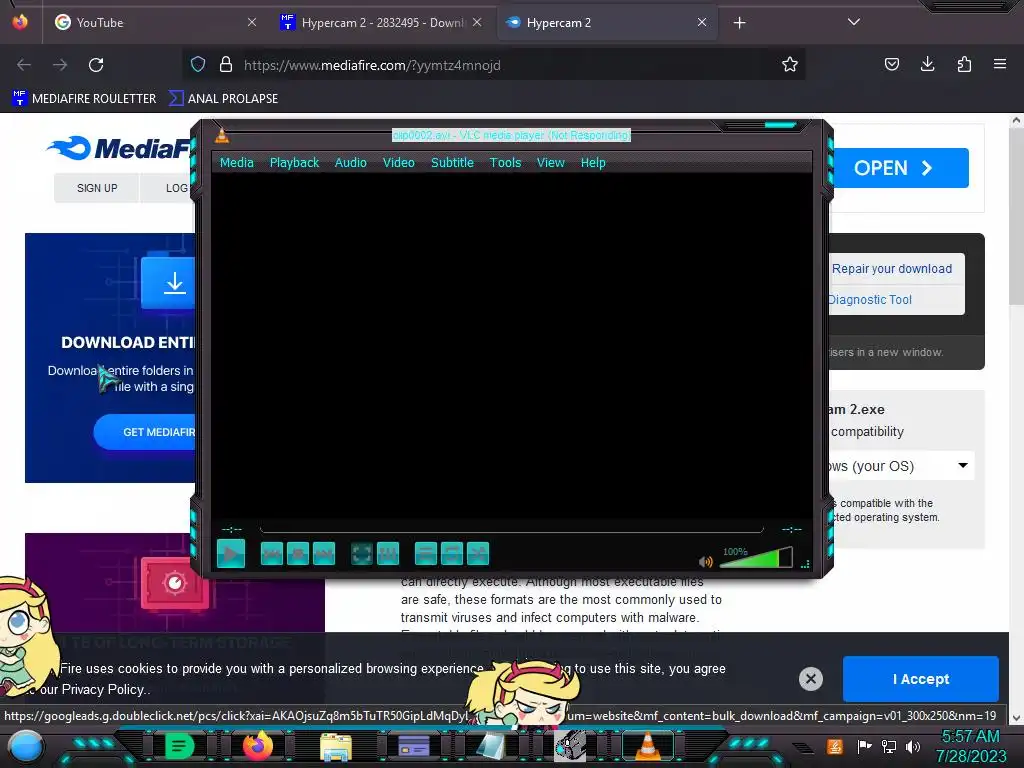Close the active Hypercam 2 tab

click(702, 22)
